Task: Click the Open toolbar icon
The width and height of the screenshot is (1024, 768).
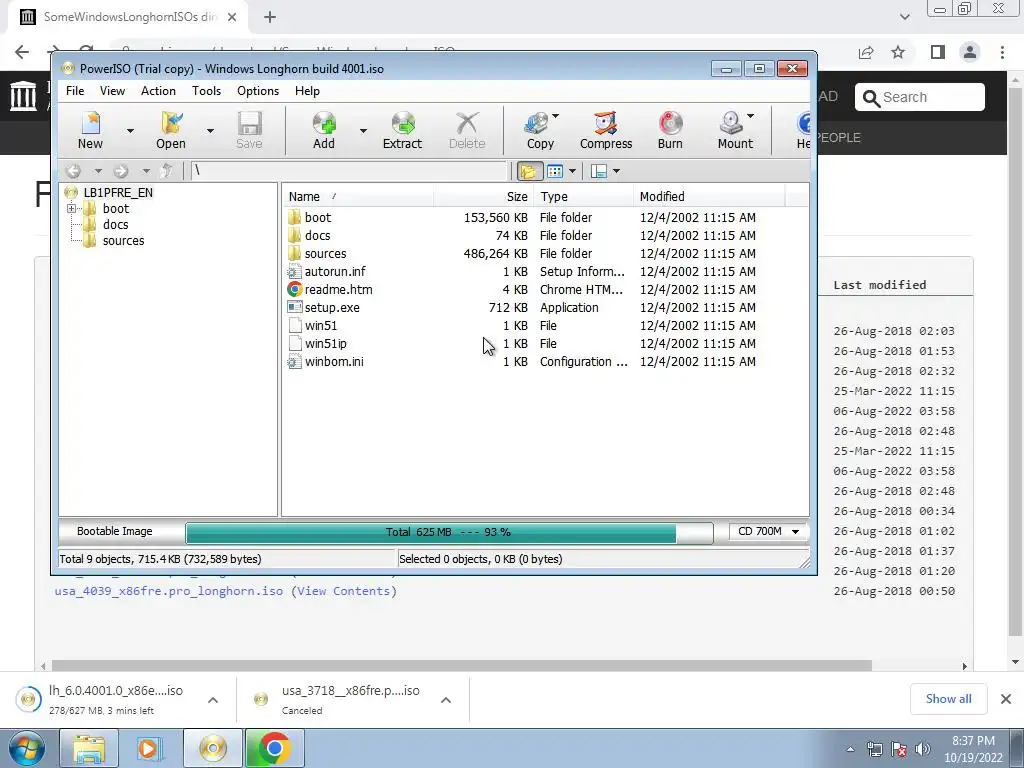Action: [171, 131]
